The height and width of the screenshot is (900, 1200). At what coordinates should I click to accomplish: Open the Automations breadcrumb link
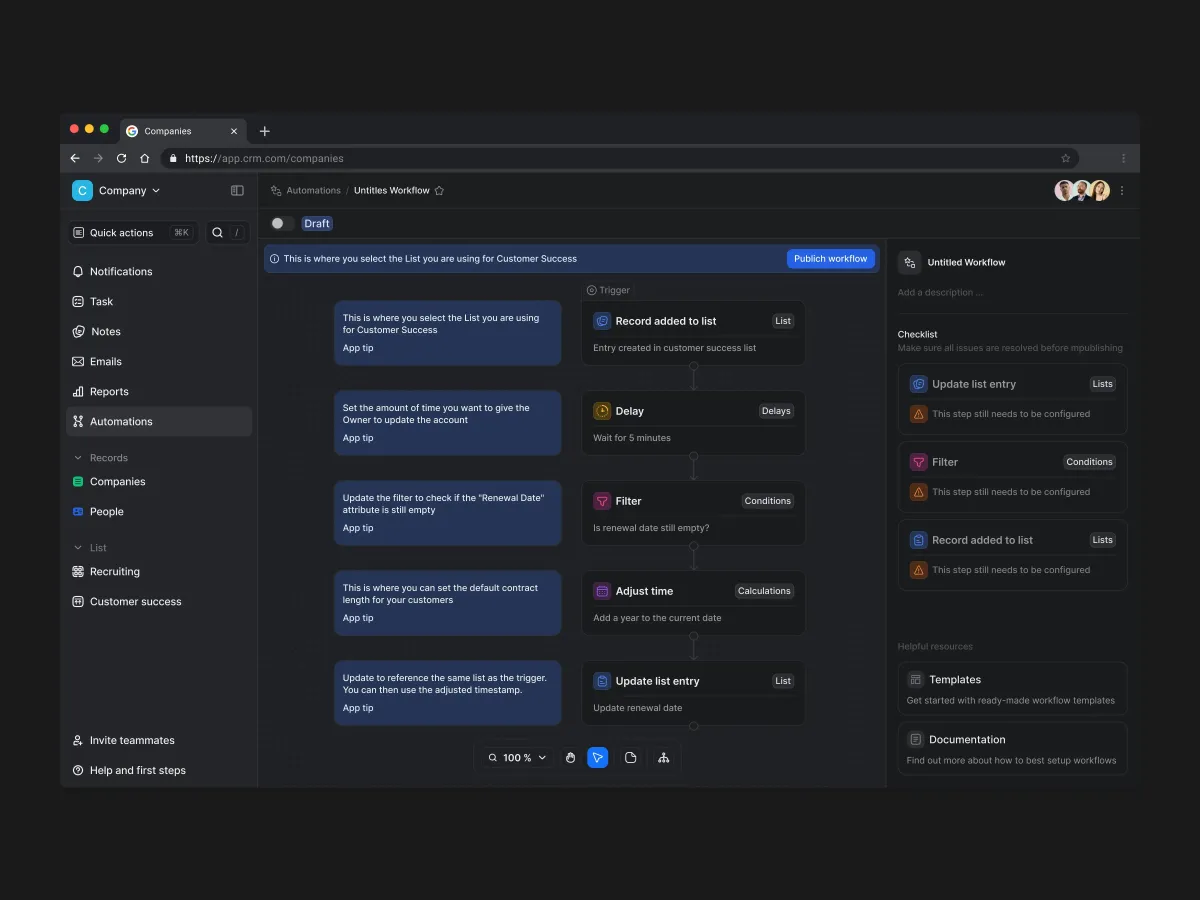click(313, 191)
